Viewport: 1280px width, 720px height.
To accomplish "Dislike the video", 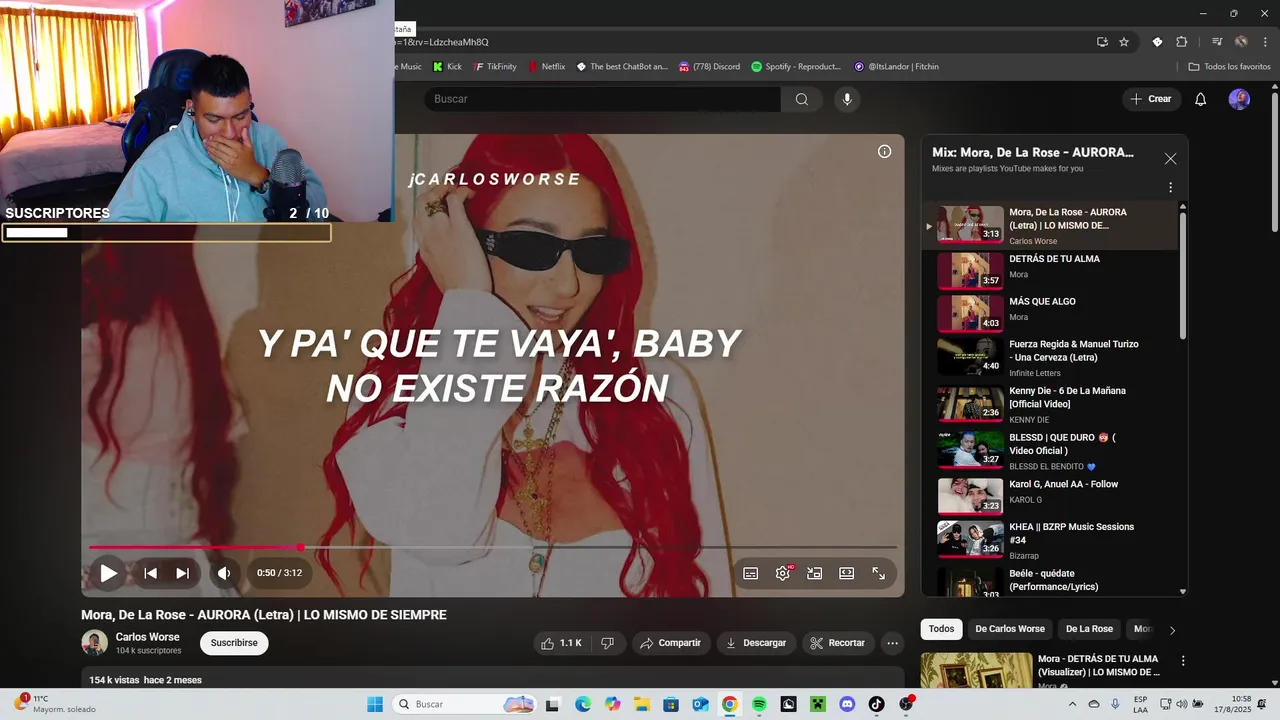I will [x=607, y=643].
